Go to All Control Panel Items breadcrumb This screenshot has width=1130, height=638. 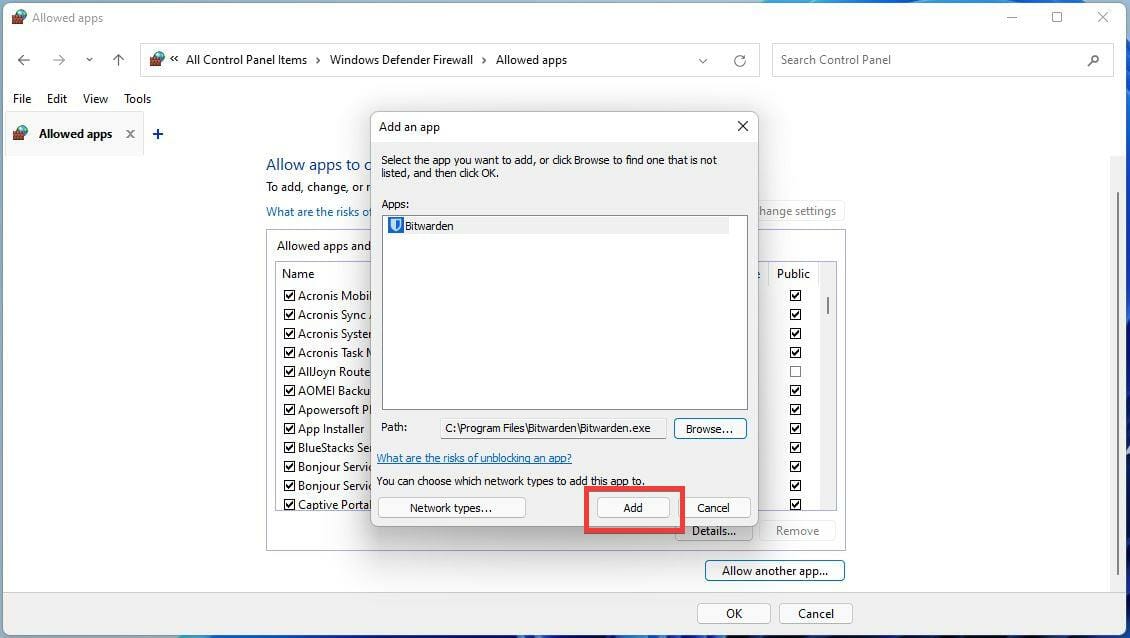(x=246, y=60)
